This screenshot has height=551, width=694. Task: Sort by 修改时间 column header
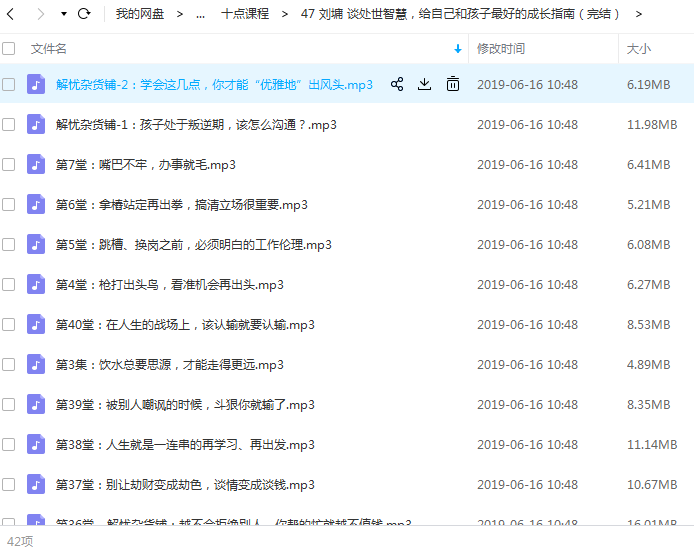tap(501, 48)
